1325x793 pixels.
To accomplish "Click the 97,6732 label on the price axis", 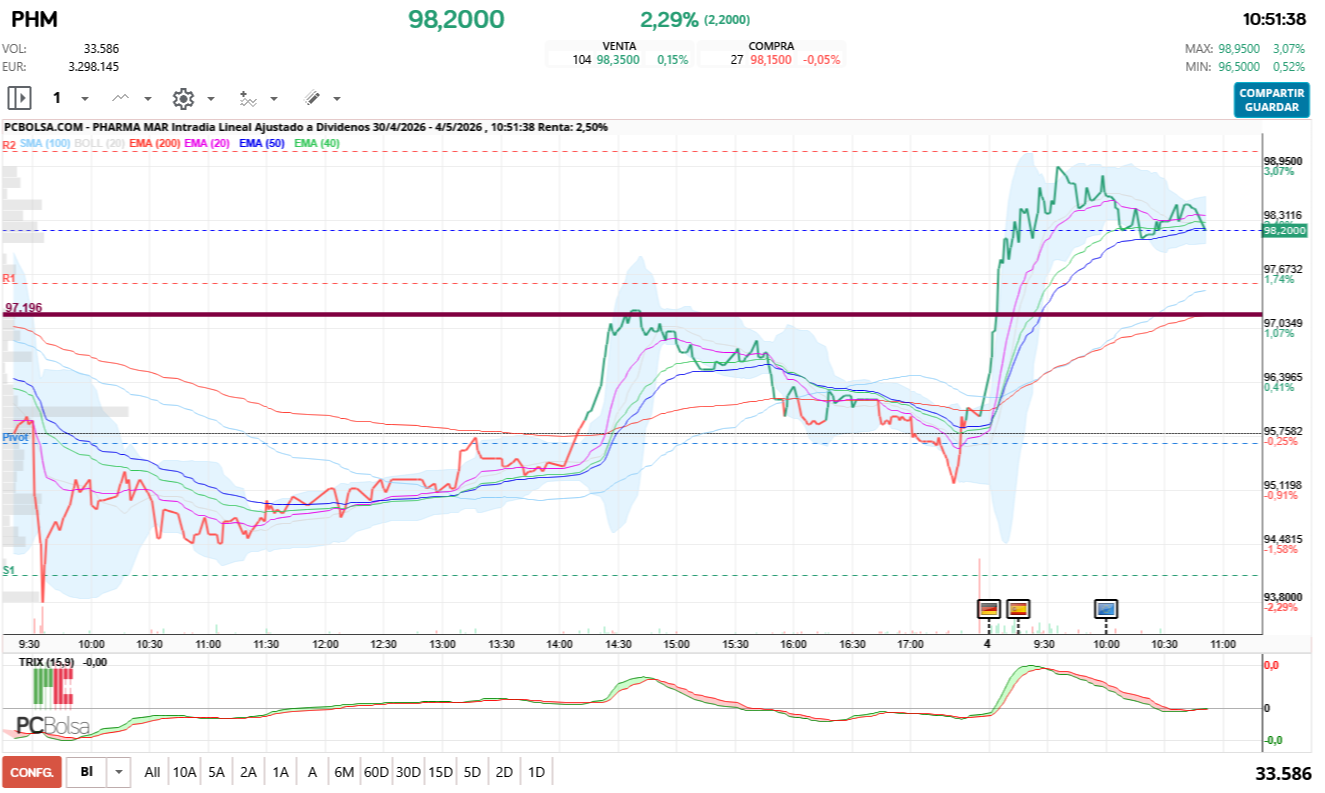I will tap(1284, 269).
